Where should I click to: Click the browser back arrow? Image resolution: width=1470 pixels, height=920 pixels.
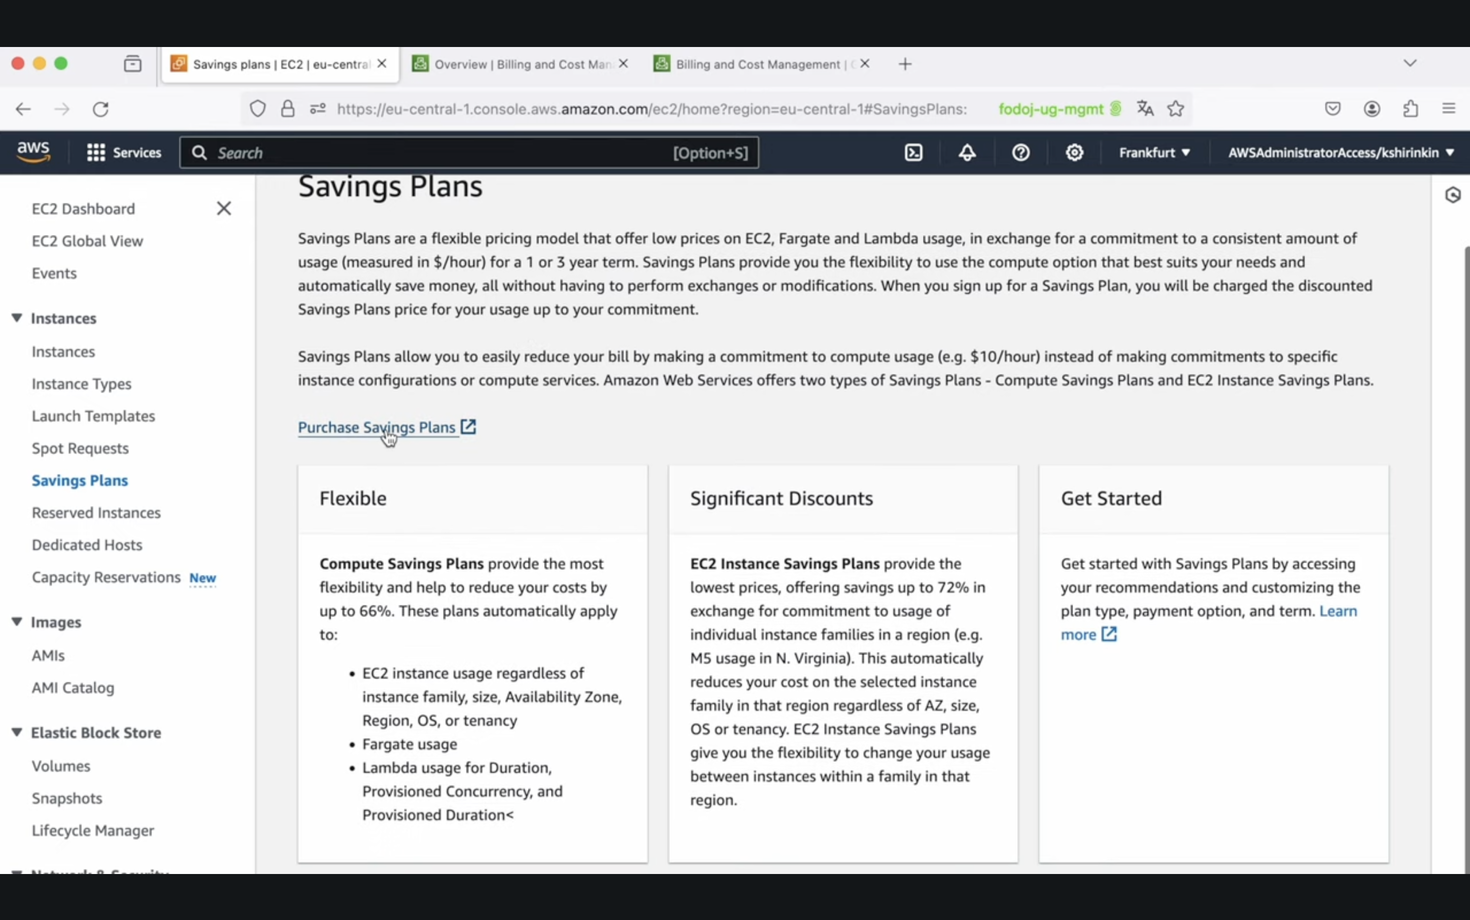(23, 109)
